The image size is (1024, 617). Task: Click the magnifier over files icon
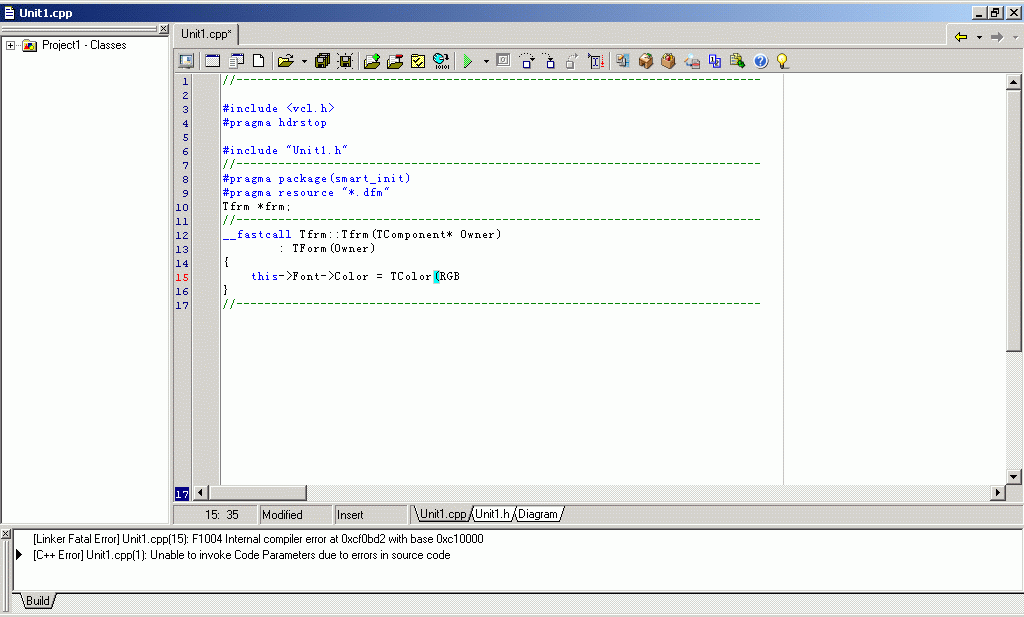[x=692, y=61]
